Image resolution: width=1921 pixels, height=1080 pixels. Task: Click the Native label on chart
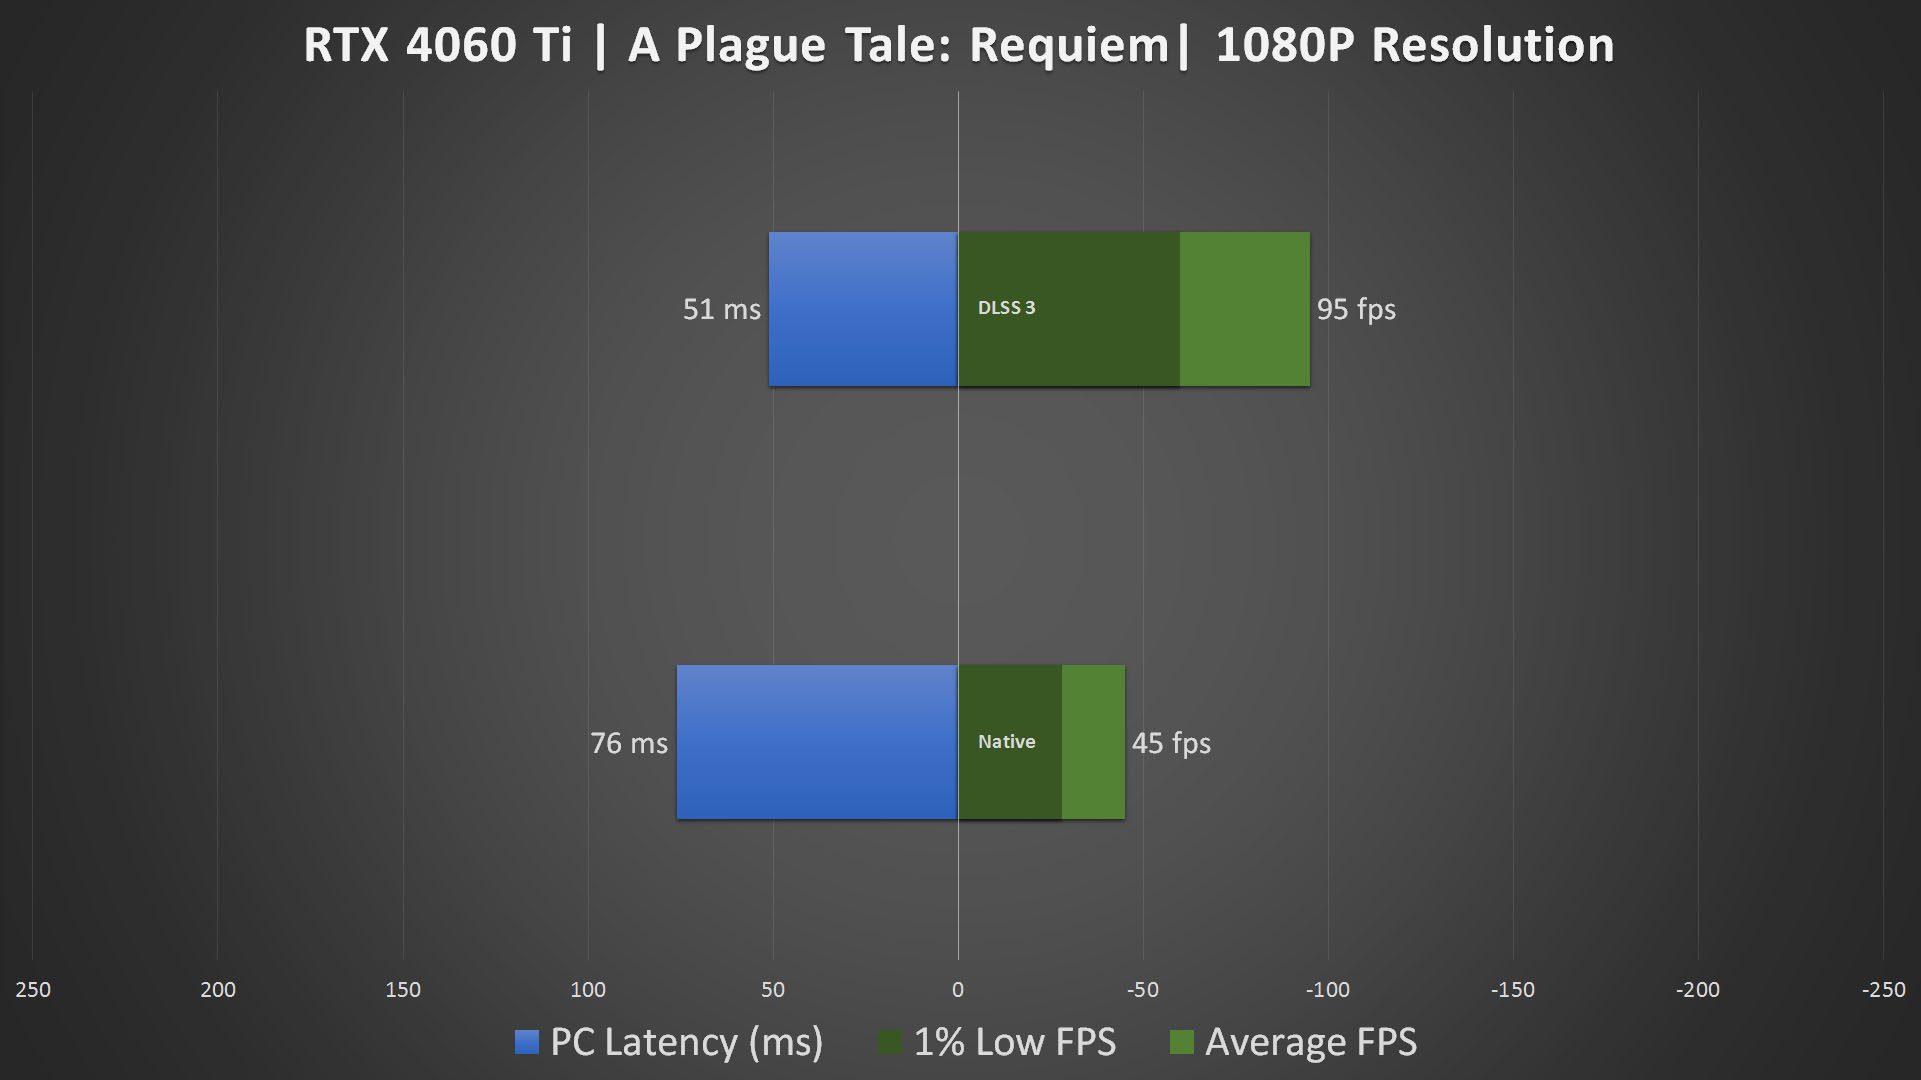pyautogui.click(x=1004, y=740)
